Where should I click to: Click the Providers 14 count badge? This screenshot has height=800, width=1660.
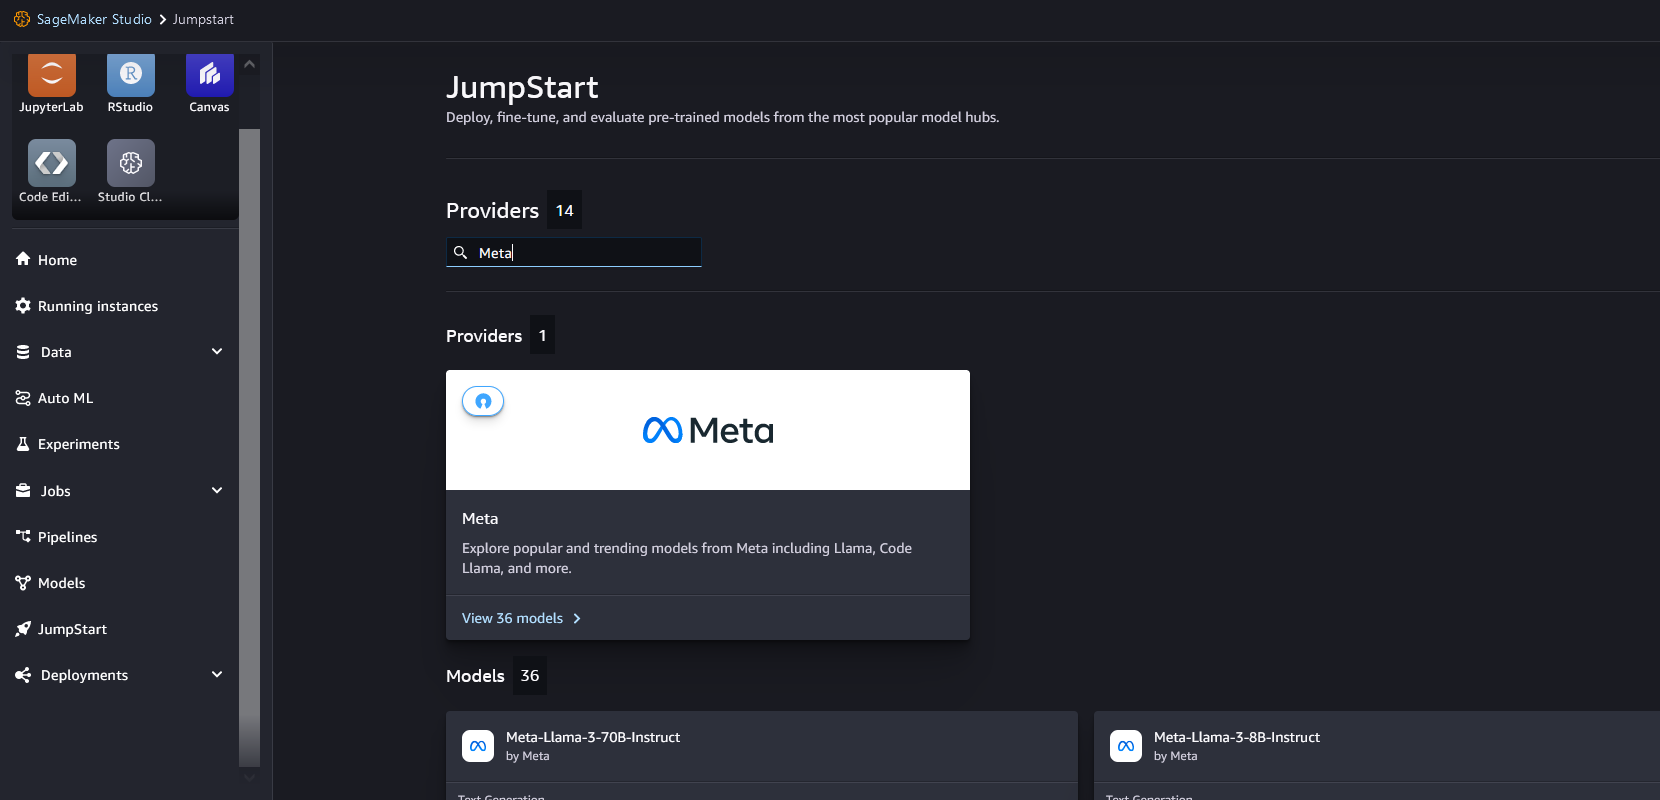coord(564,210)
